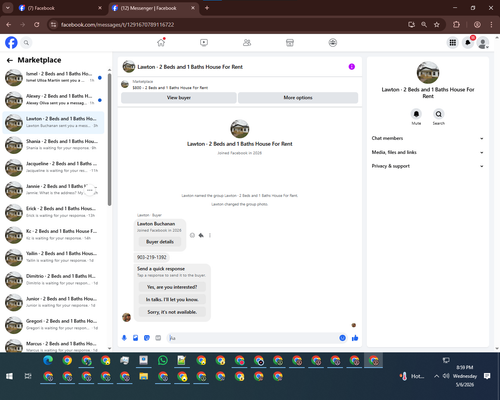Expand the Privacy & support section
Viewport: 500px width, 400px height.
[x=428, y=166]
